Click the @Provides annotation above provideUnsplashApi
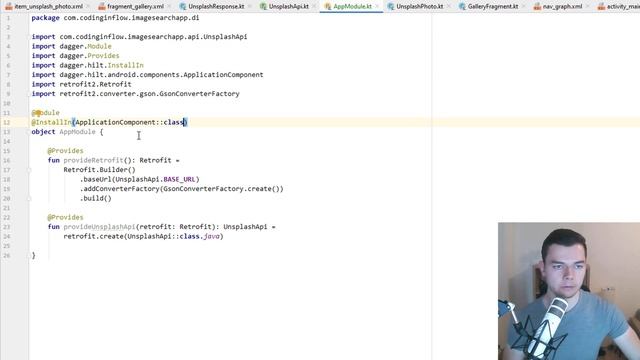The width and height of the screenshot is (640, 360). [x=65, y=217]
